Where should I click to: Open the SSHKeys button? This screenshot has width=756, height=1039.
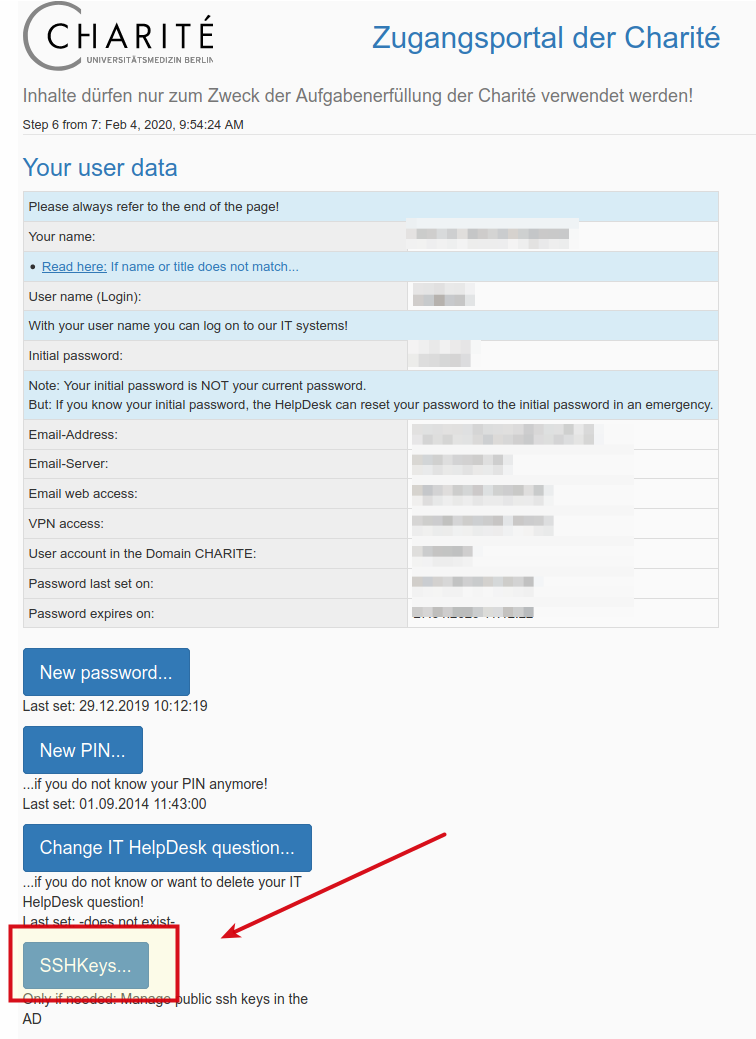86,965
